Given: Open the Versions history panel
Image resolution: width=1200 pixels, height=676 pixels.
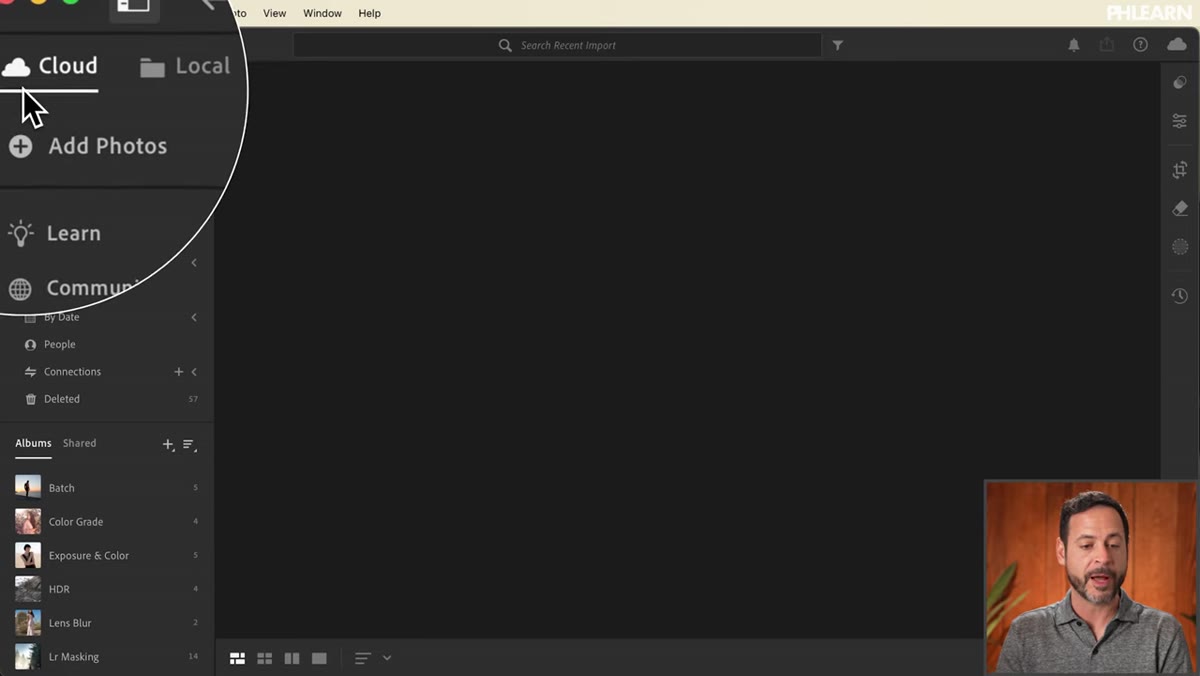Looking at the screenshot, I should coord(1180,296).
